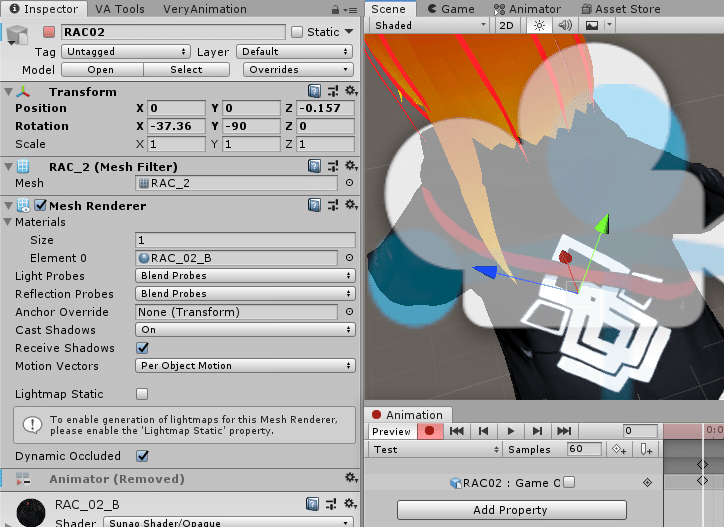The width and height of the screenshot is (724, 527).
Task: Toggle 2D scene view mode
Action: pos(507,25)
